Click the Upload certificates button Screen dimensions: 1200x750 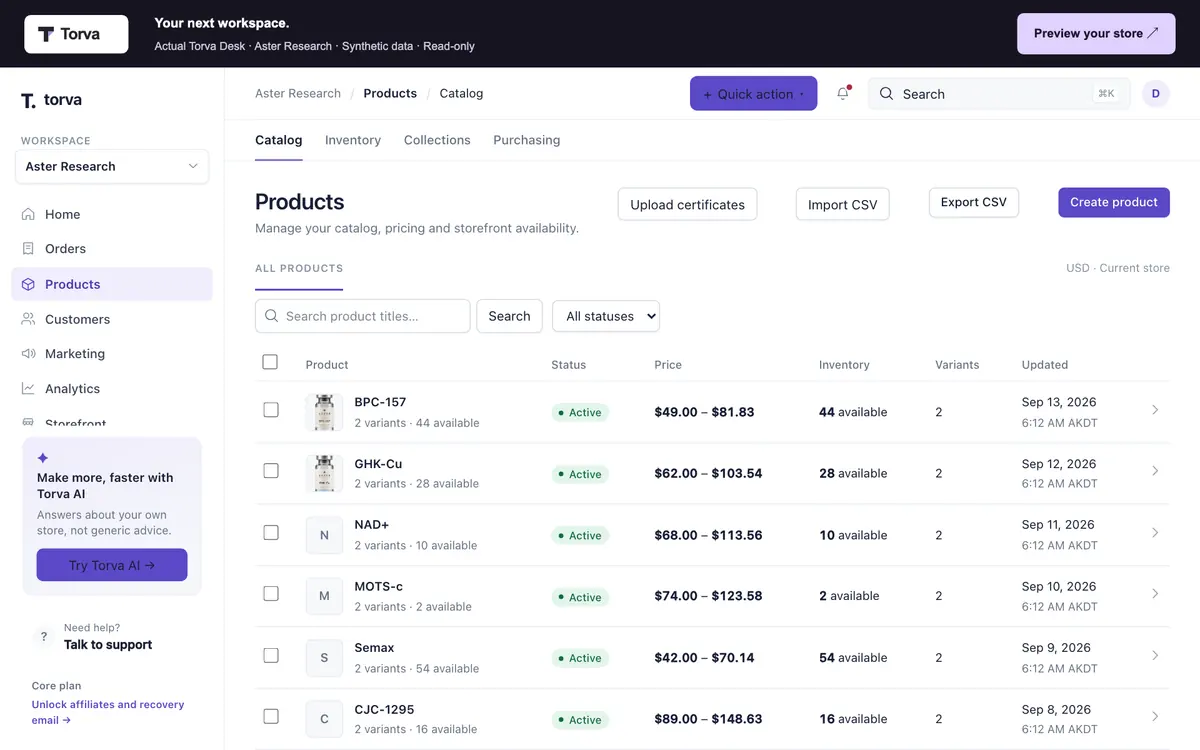click(x=688, y=204)
